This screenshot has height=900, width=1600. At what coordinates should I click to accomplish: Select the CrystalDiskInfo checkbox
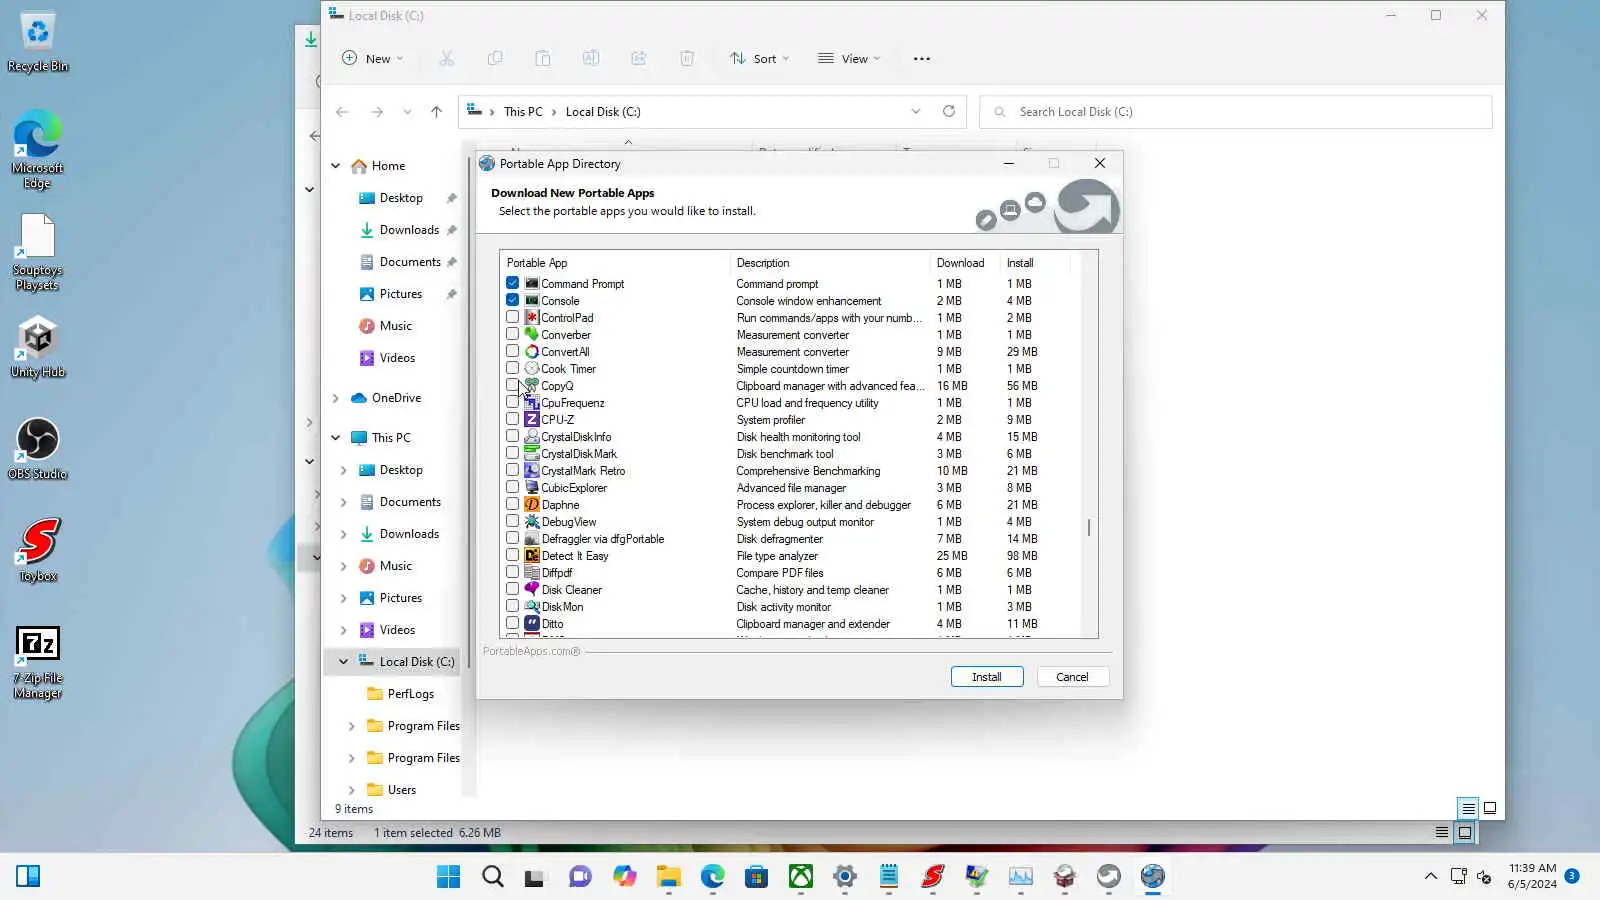pyautogui.click(x=513, y=437)
